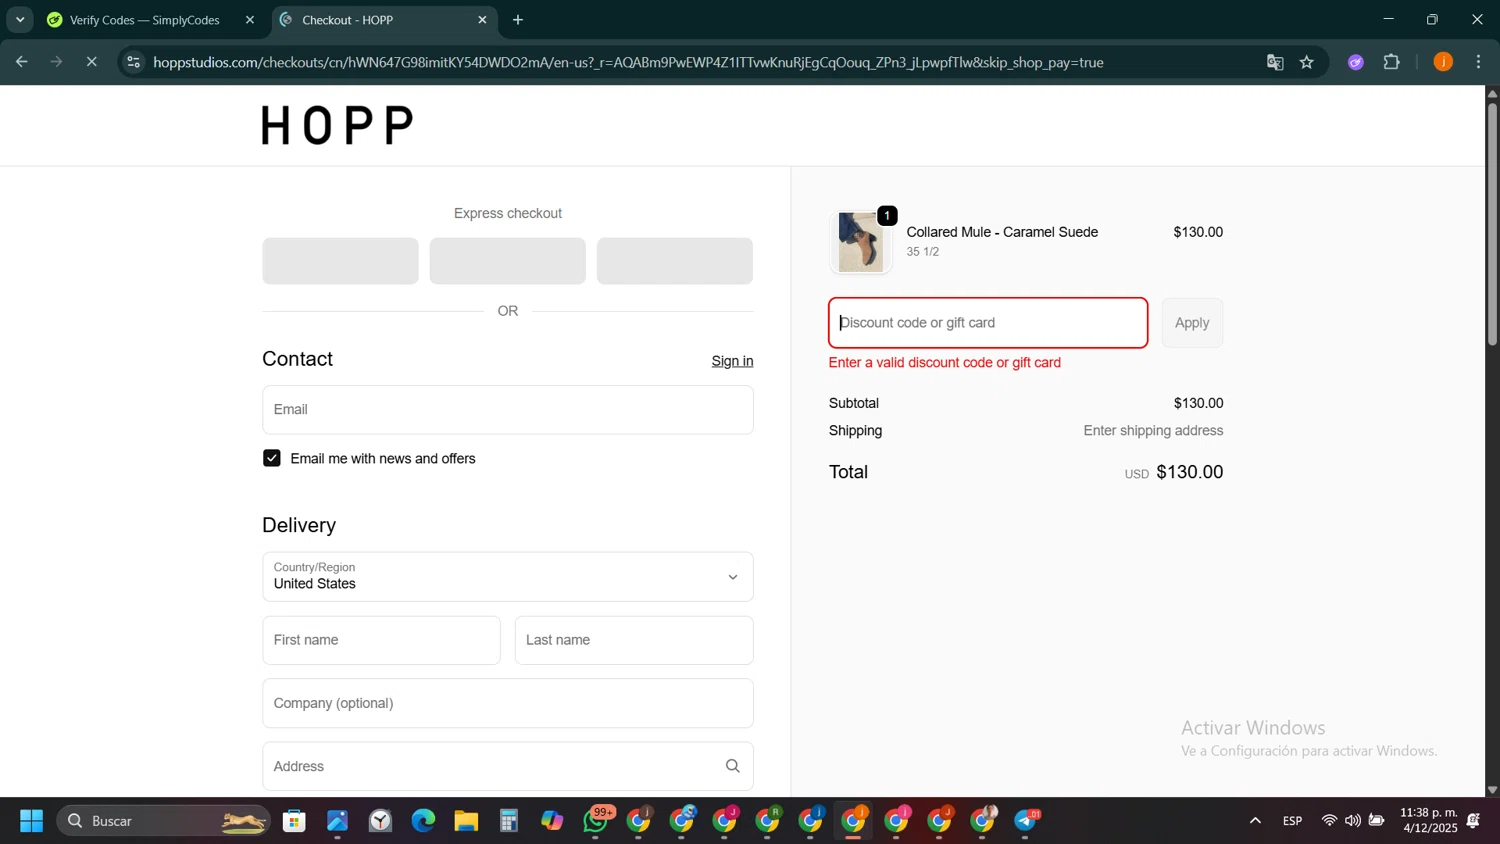Open the tab search dropdown arrow
Viewport: 1500px width, 844px height.
pyautogui.click(x=20, y=20)
